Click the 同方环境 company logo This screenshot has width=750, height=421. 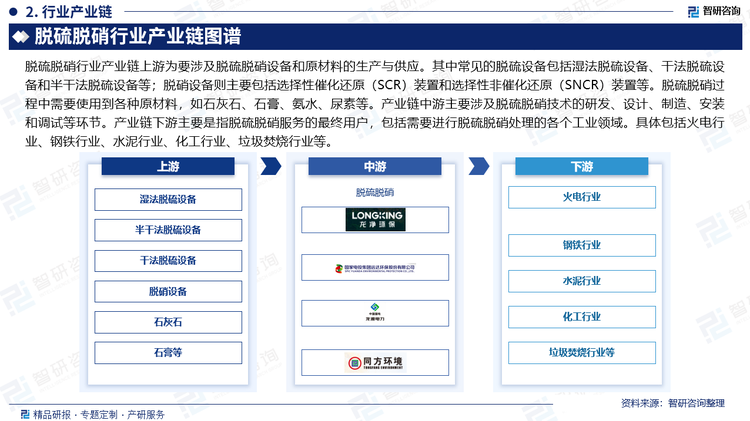click(x=375, y=363)
